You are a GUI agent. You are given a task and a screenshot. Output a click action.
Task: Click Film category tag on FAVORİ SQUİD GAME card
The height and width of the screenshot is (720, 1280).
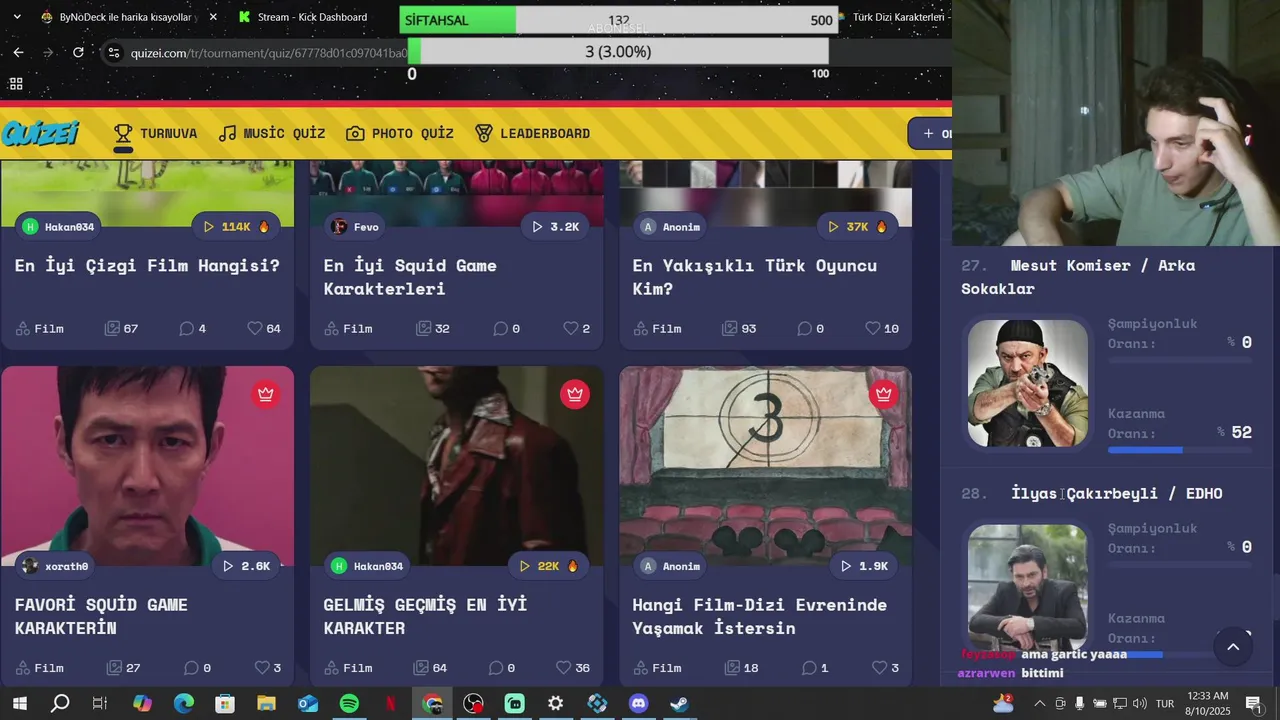tap(39, 667)
